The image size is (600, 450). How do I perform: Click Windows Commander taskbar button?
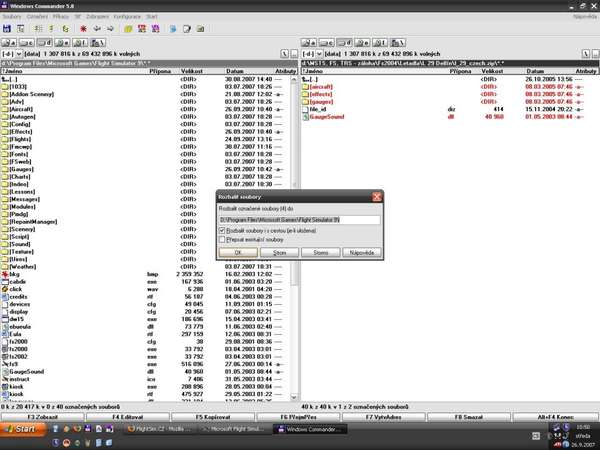click(x=310, y=429)
